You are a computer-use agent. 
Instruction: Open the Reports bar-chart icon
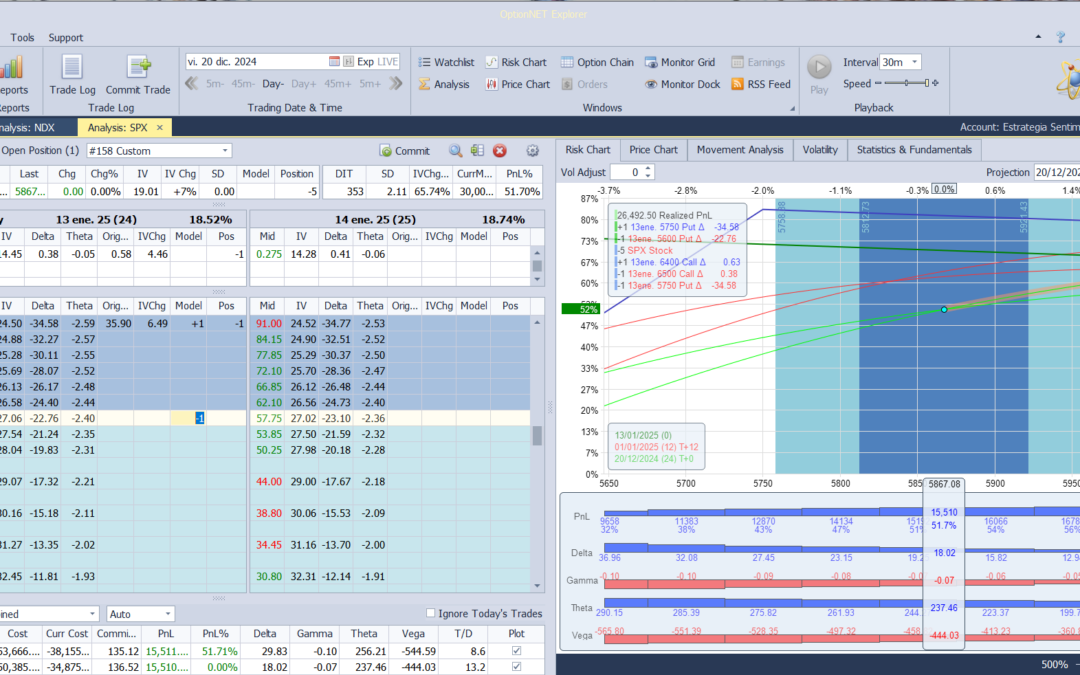12,68
